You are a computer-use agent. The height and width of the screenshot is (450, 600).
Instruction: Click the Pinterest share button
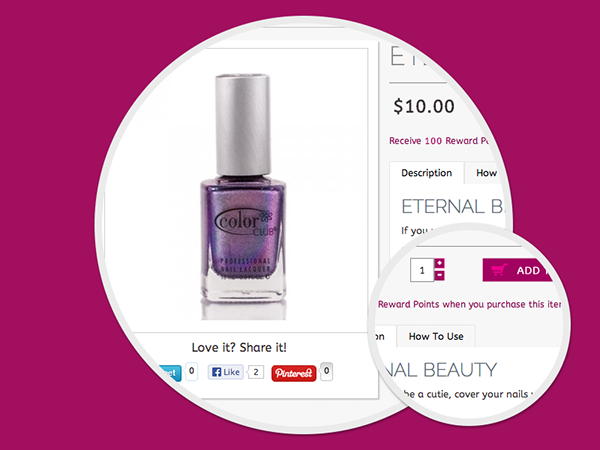pos(293,373)
